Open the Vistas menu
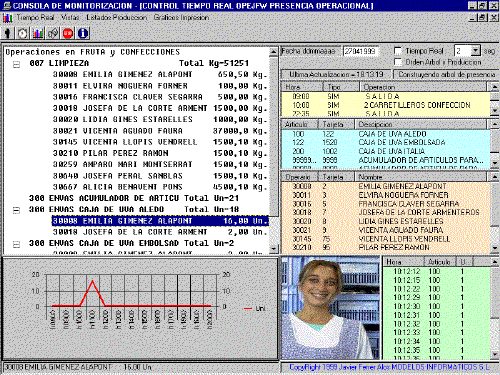 (x=70, y=18)
